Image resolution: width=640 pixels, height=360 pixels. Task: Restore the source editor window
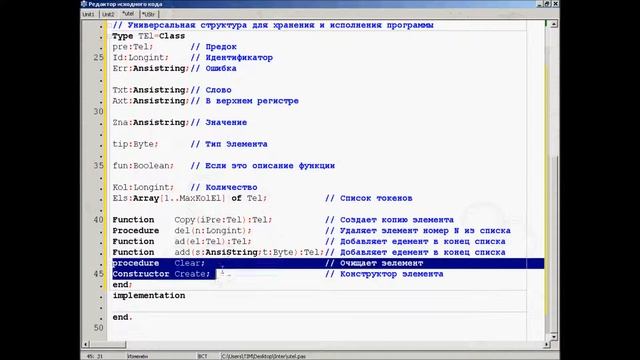point(547,4)
